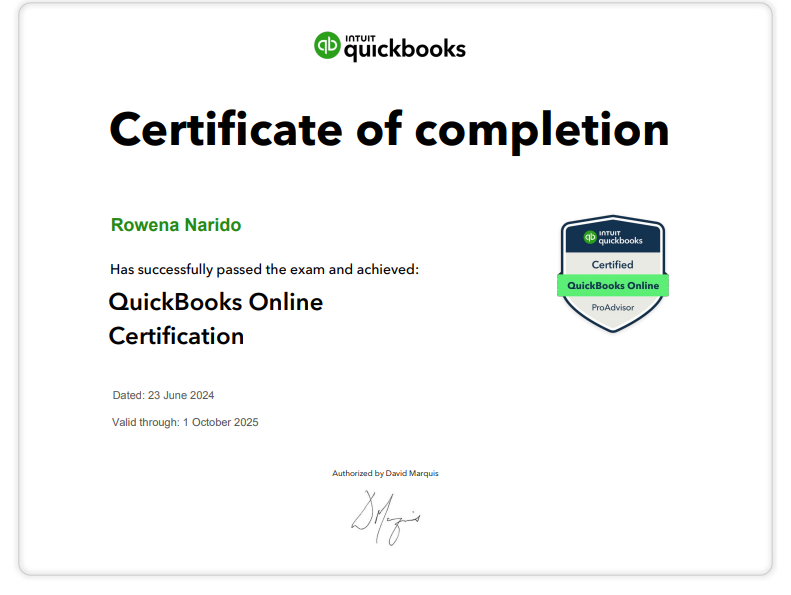The height and width of the screenshot is (595, 791).
Task: Click the QuickBooks Online ProAdvisor badge
Action: click(613, 274)
